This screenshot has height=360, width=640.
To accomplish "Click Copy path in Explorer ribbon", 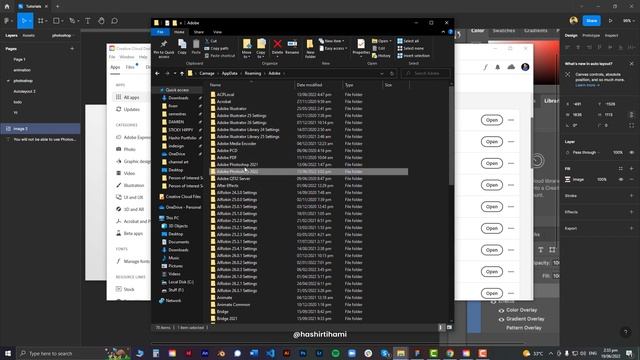I will click(x=217, y=48).
